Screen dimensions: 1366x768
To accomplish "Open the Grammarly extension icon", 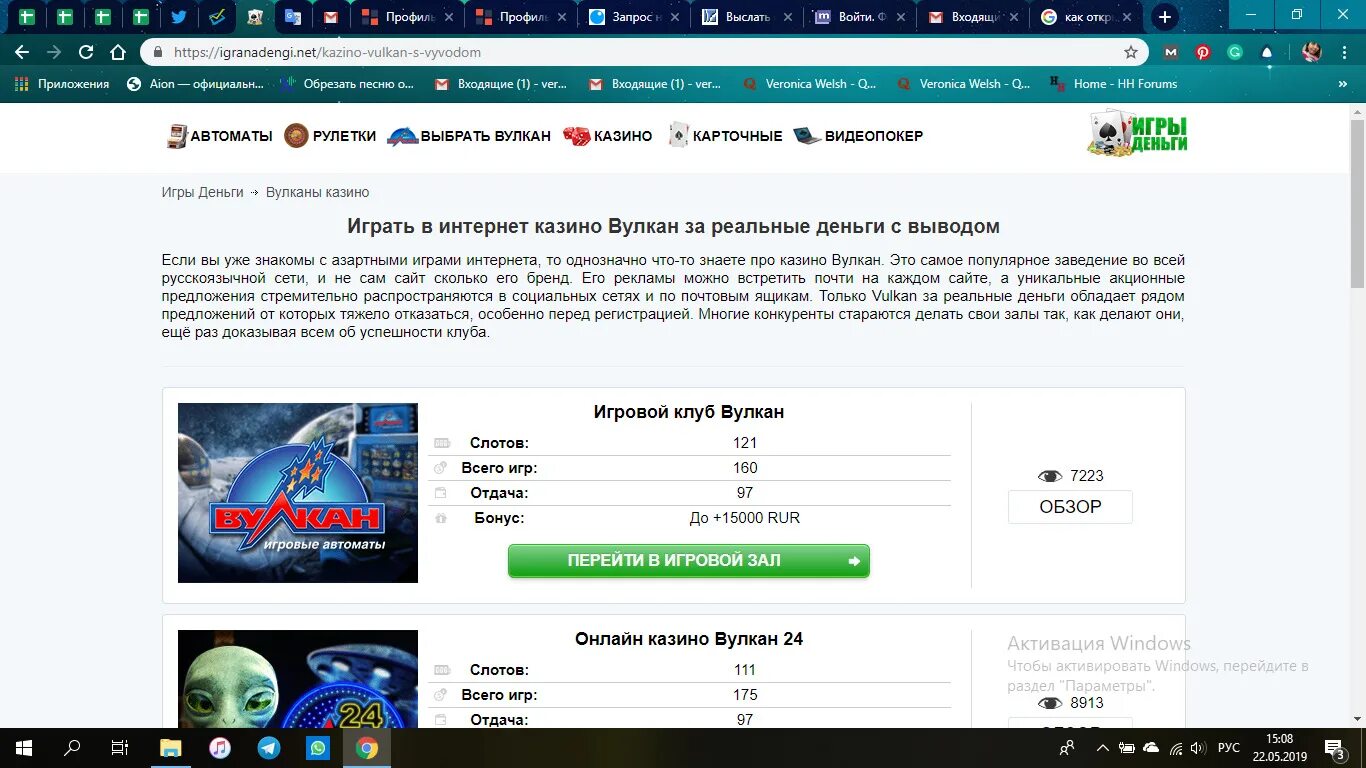I will (1235, 52).
